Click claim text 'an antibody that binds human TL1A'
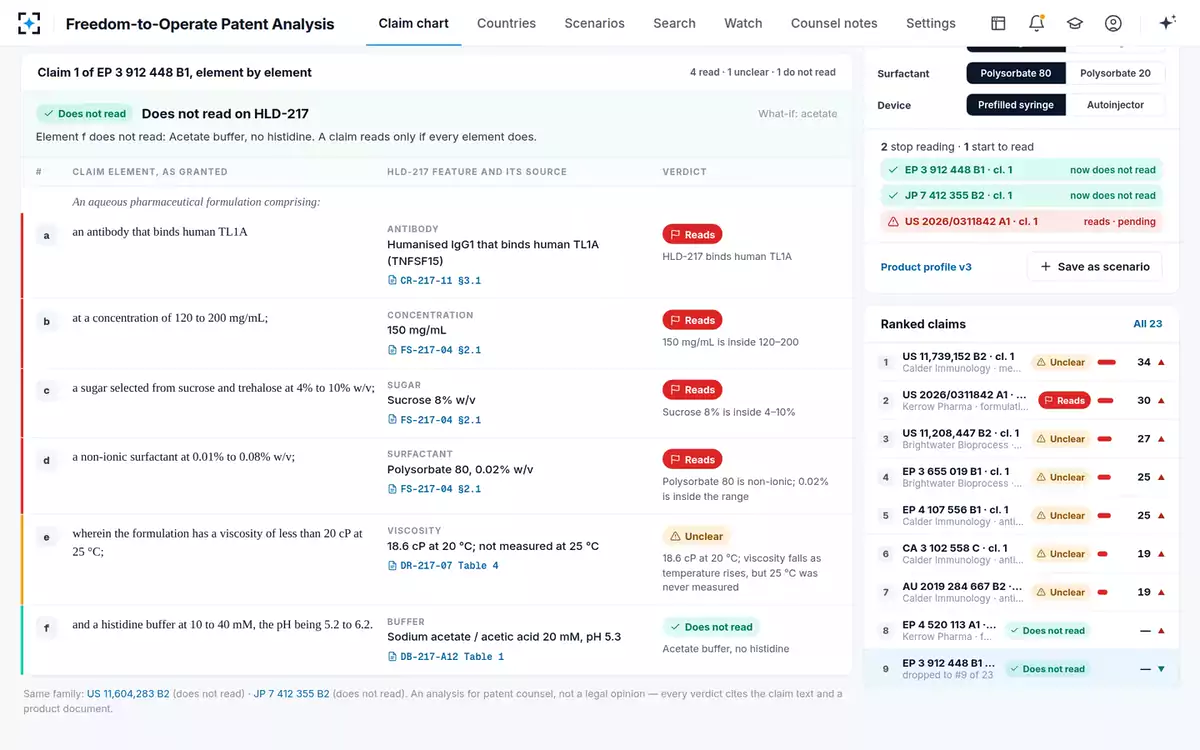The height and width of the screenshot is (750, 1200). [160, 232]
